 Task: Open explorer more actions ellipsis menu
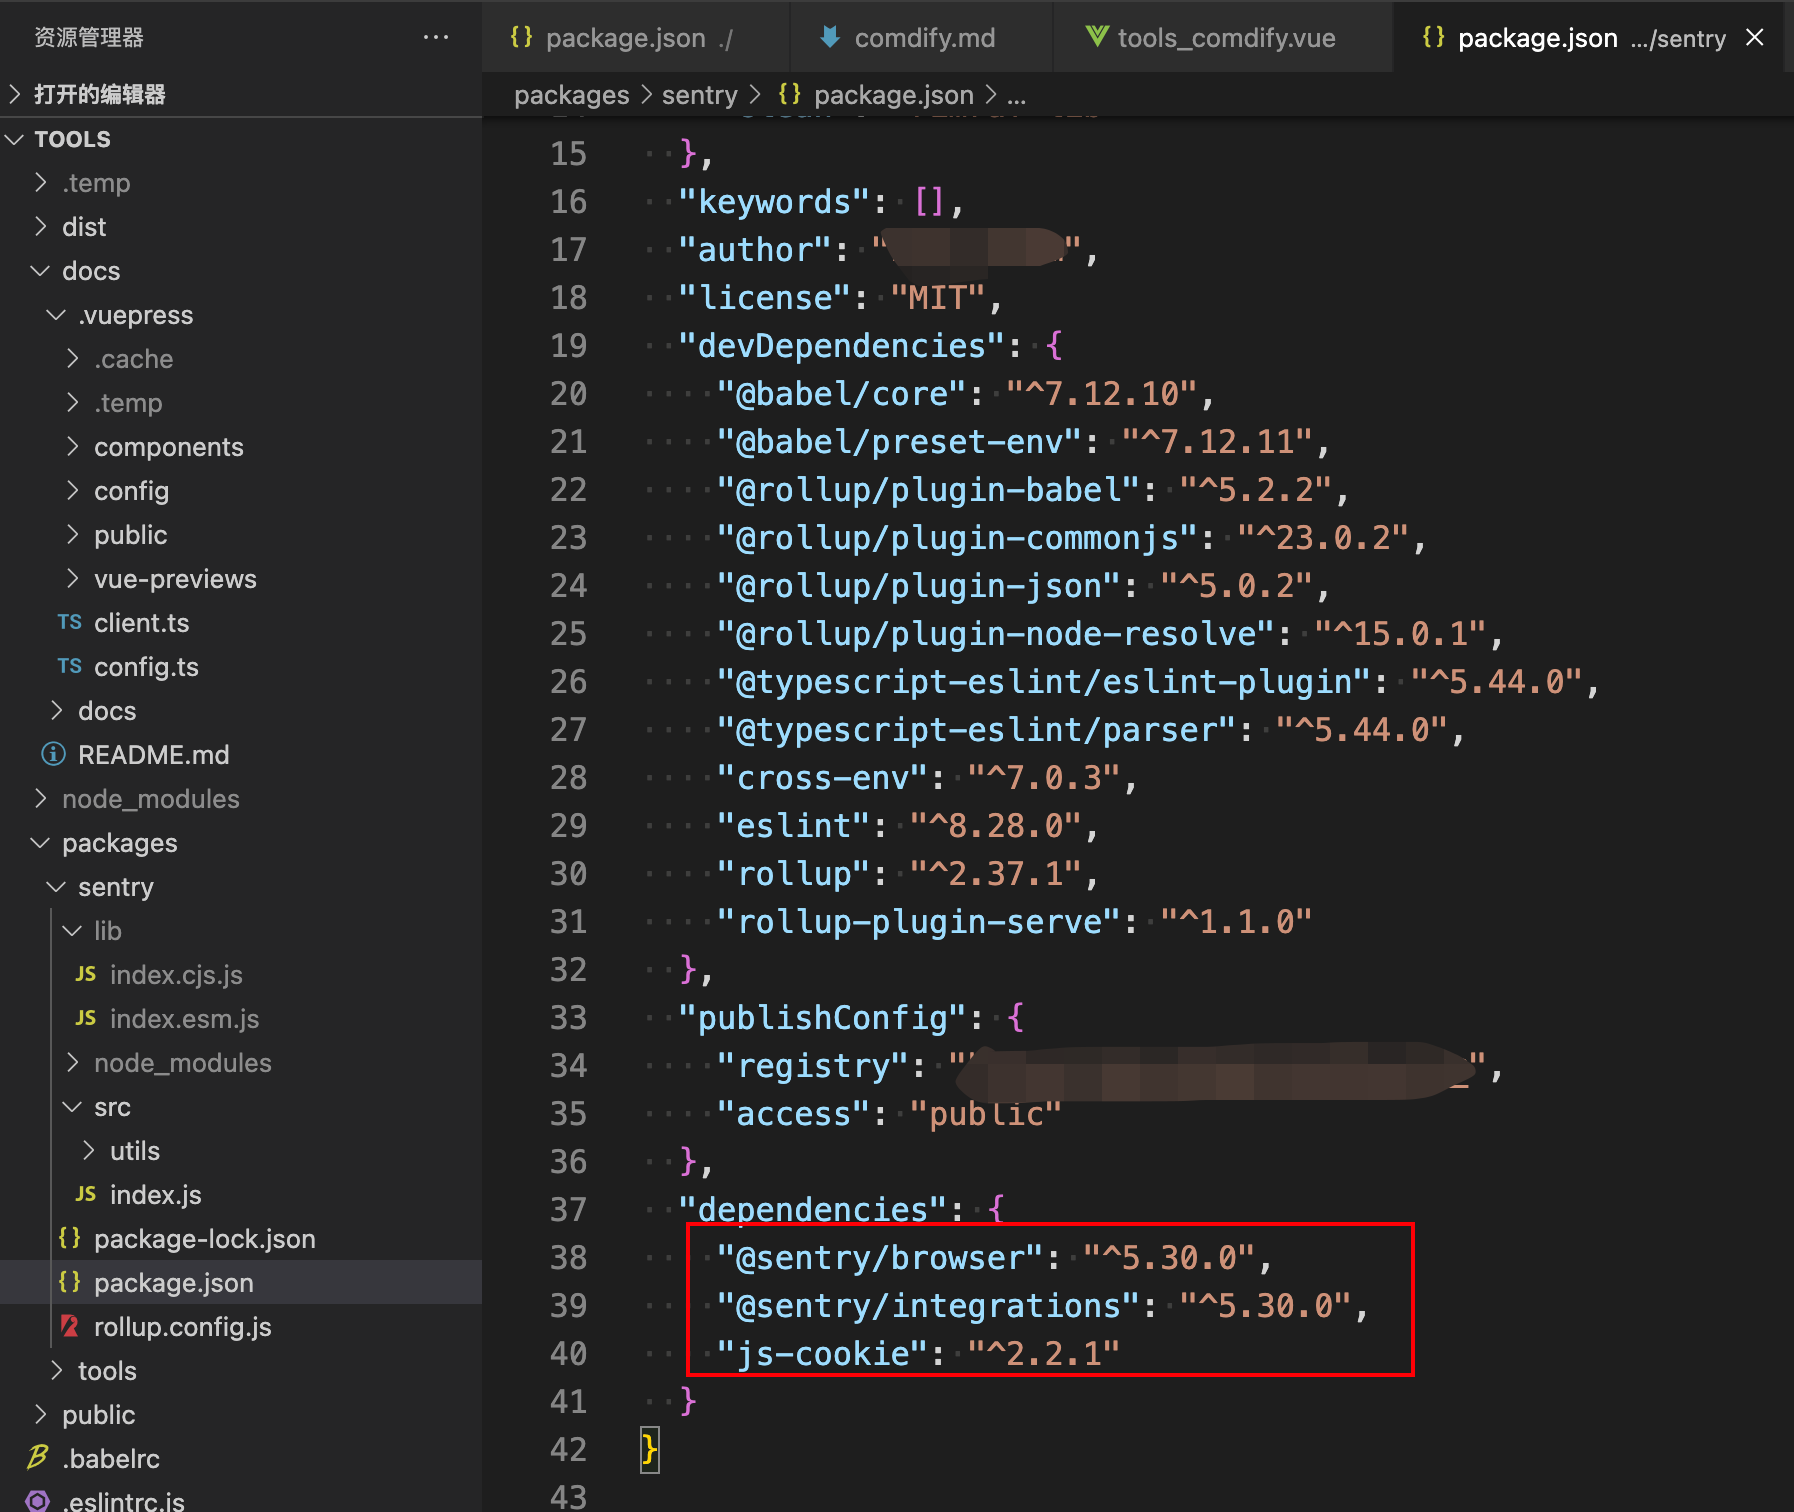[436, 38]
